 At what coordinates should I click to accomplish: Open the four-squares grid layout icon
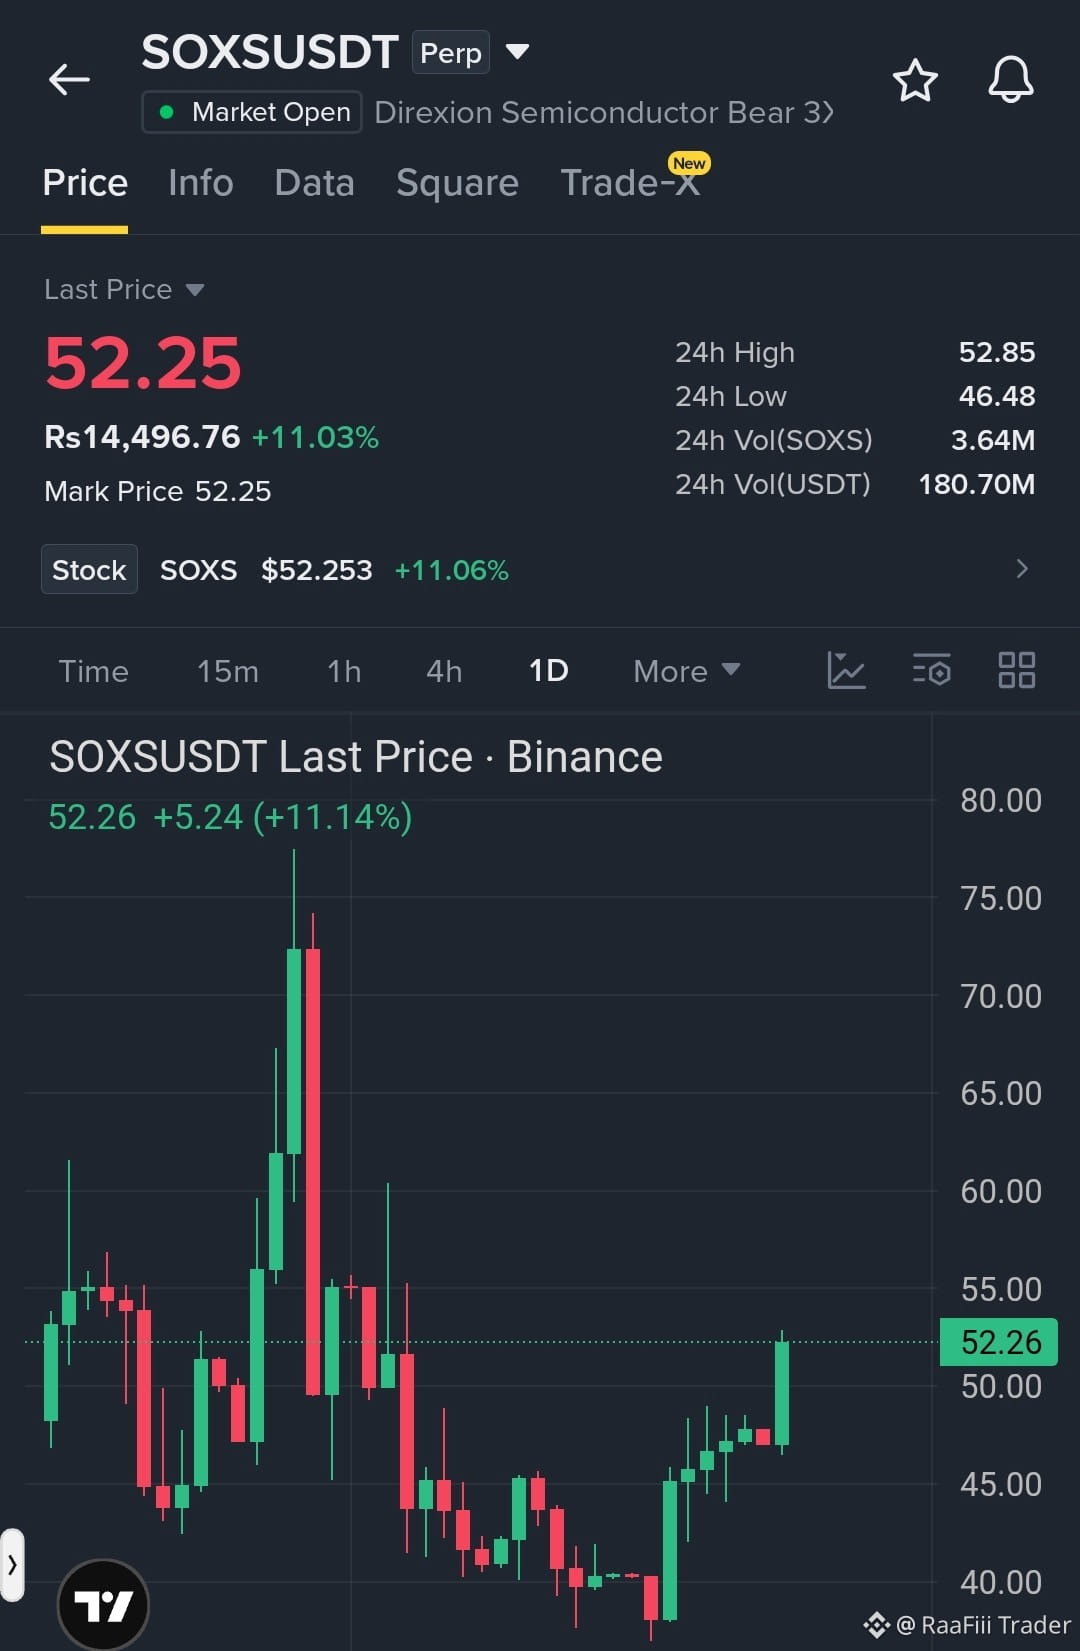click(1017, 670)
